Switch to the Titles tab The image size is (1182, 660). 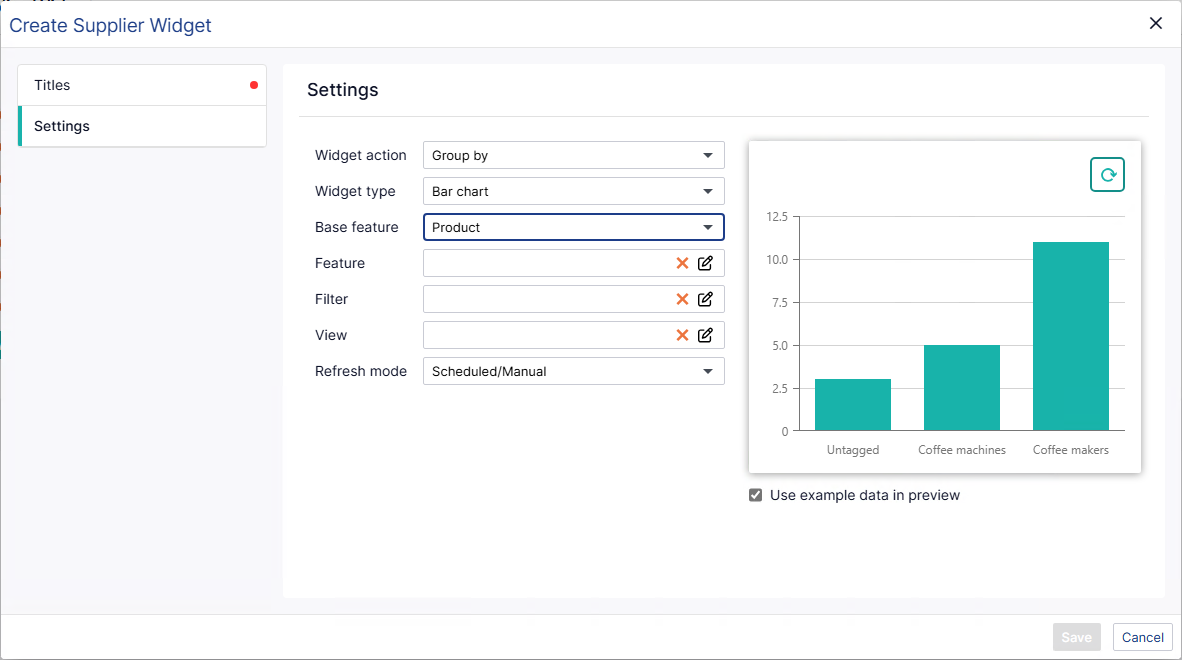(x=142, y=85)
